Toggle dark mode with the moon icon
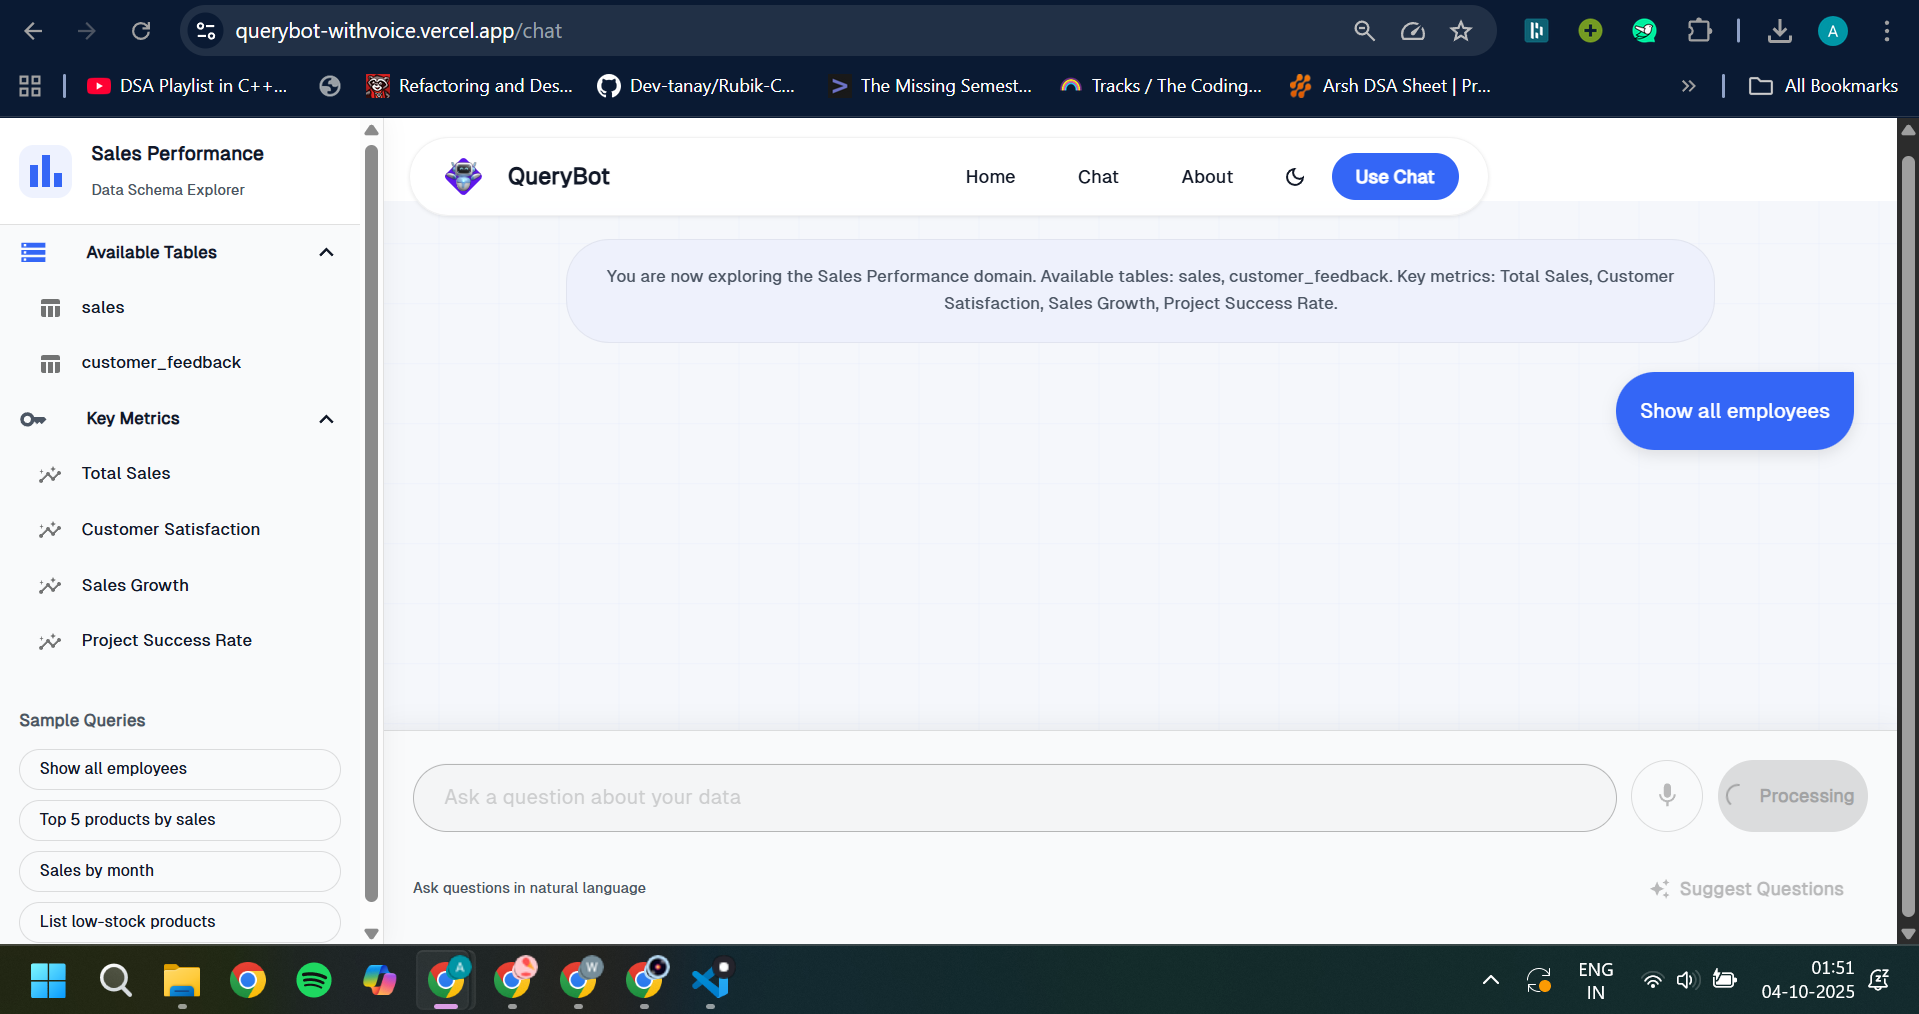The height and width of the screenshot is (1014, 1919). pos(1295,177)
